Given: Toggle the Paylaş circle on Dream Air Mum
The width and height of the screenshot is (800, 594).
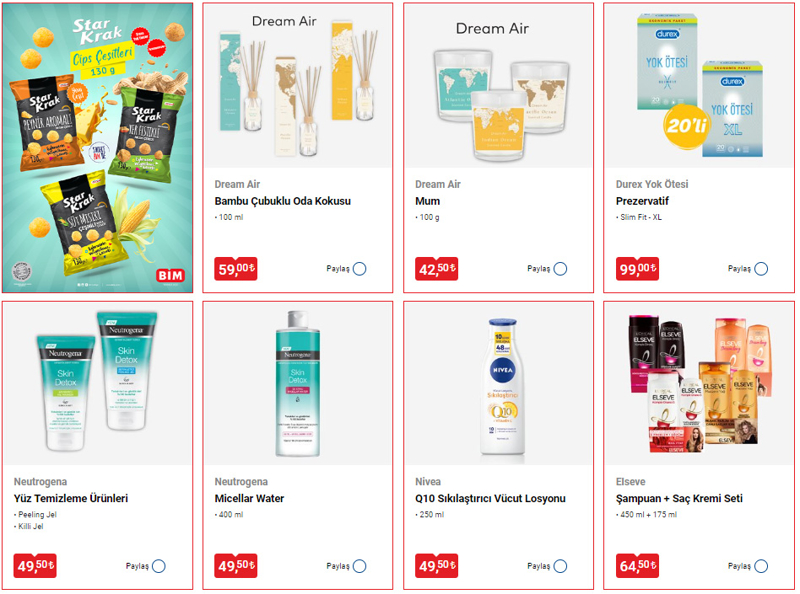Looking at the screenshot, I should click(560, 269).
